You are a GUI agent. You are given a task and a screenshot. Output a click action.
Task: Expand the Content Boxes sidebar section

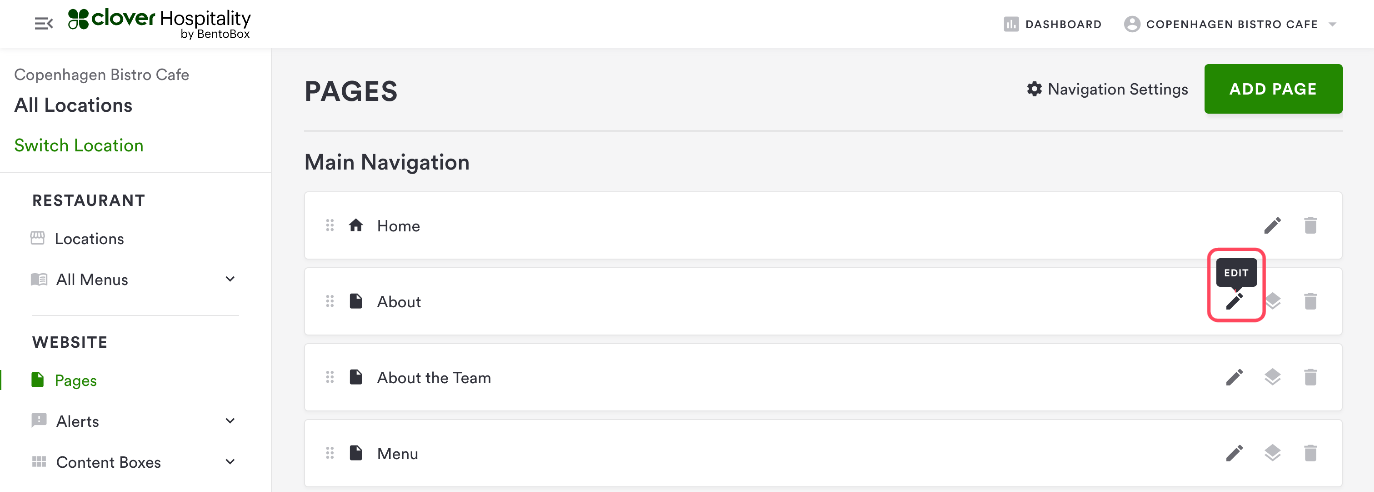(x=230, y=462)
